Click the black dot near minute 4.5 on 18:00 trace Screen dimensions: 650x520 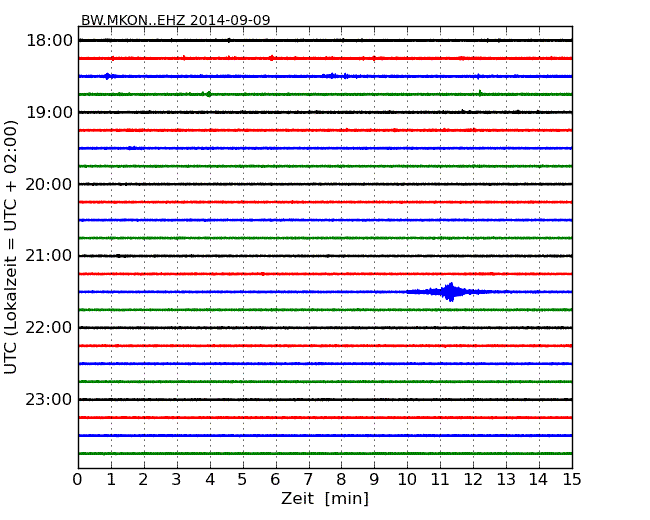[229, 40]
